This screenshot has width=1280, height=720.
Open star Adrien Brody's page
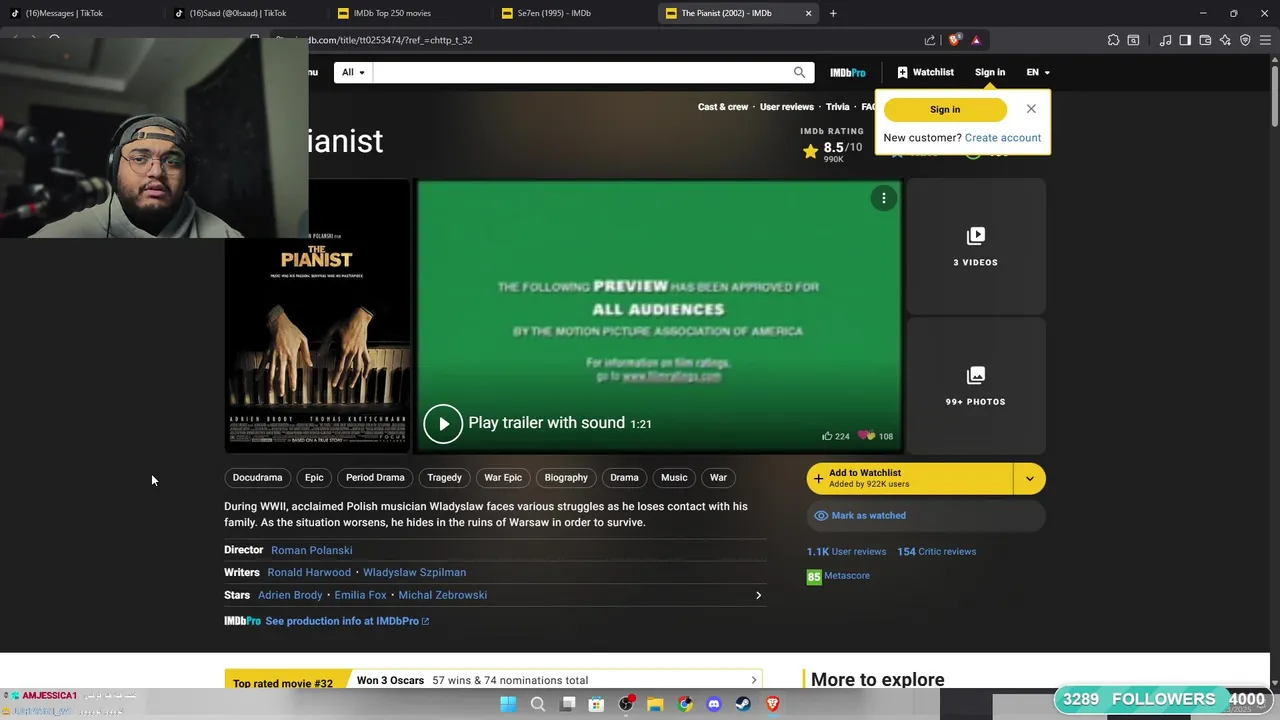290,595
